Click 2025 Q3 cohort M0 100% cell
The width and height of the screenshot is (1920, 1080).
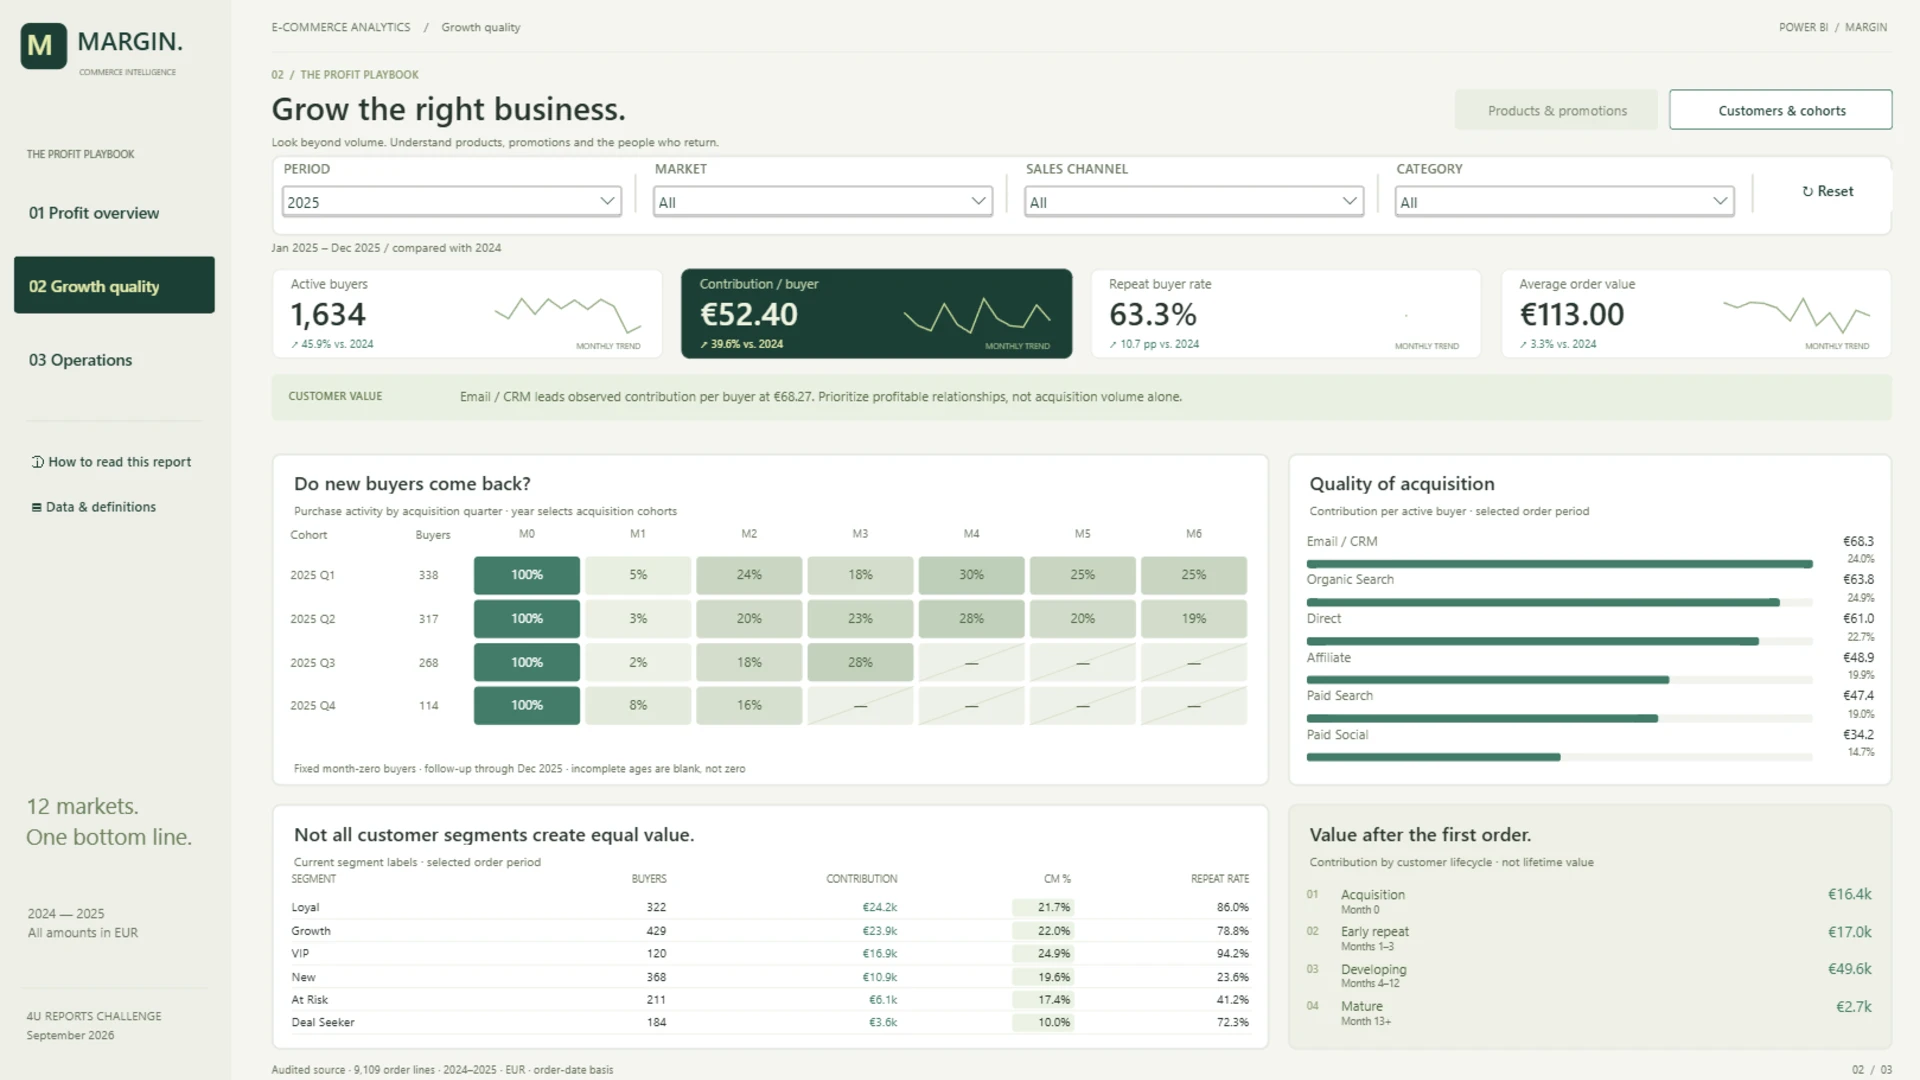tap(527, 662)
